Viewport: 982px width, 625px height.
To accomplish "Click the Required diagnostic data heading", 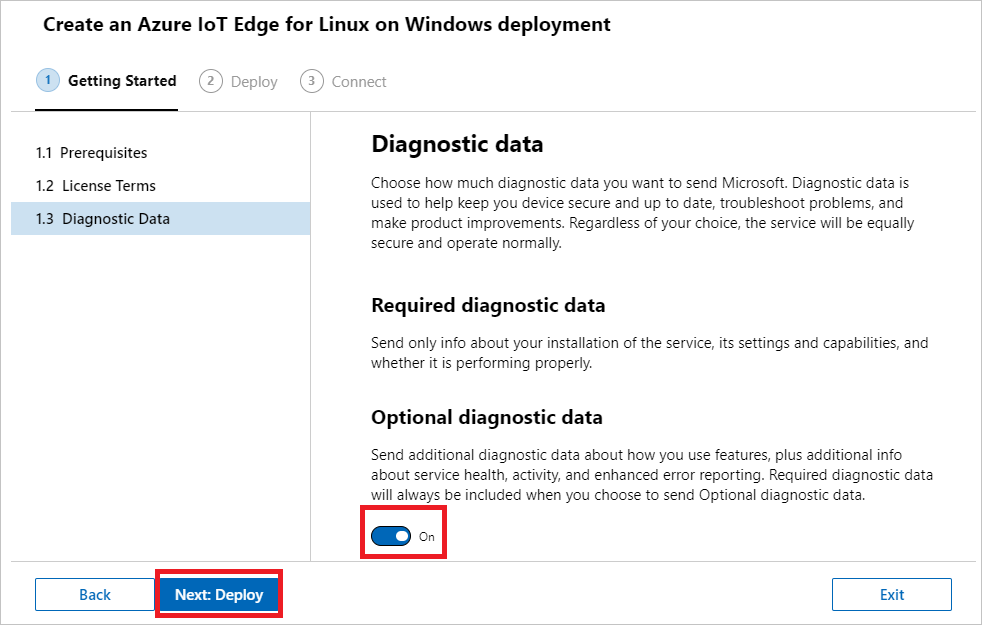I will tap(488, 305).
